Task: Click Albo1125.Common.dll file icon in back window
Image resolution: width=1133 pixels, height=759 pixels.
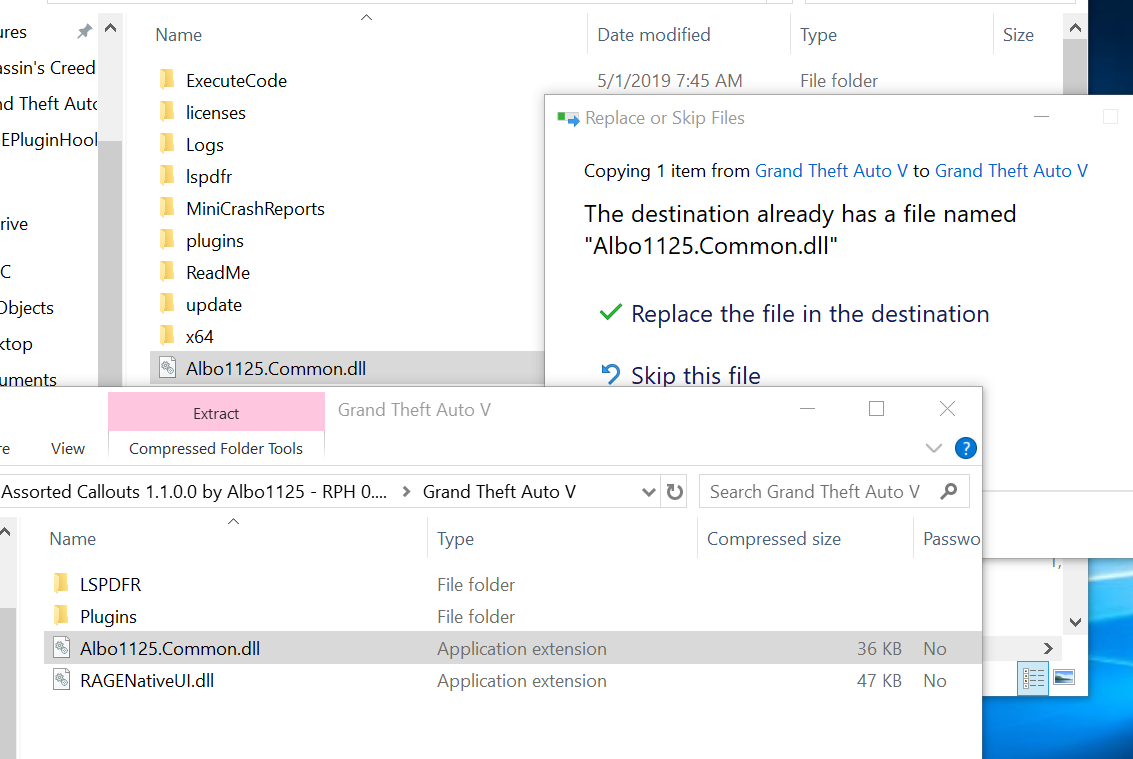Action: (168, 368)
